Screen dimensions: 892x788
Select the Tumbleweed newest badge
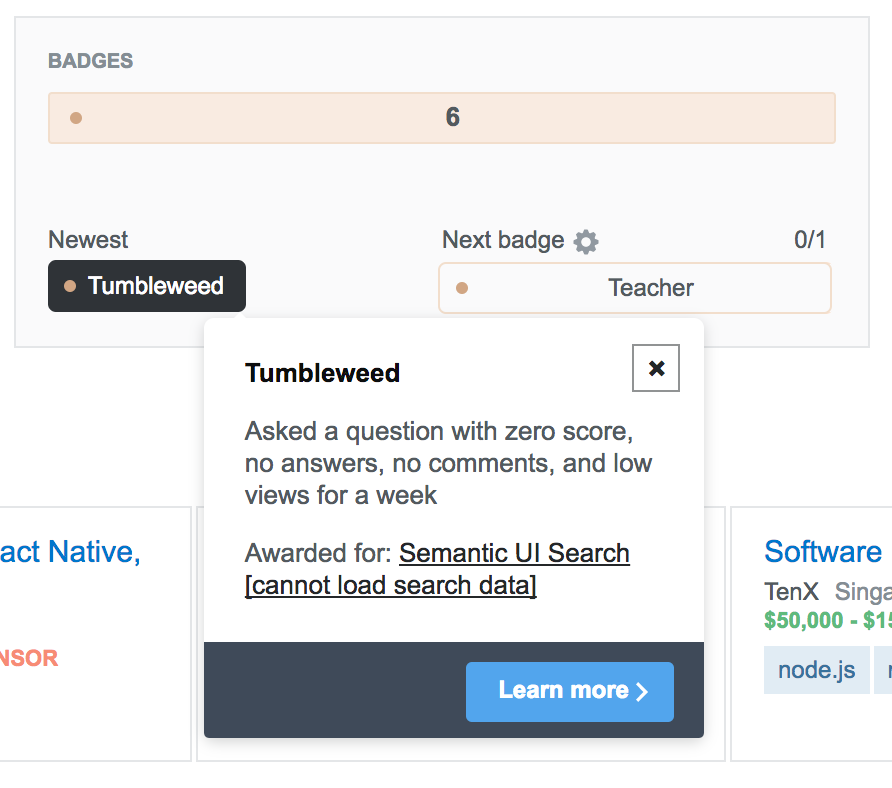147,286
